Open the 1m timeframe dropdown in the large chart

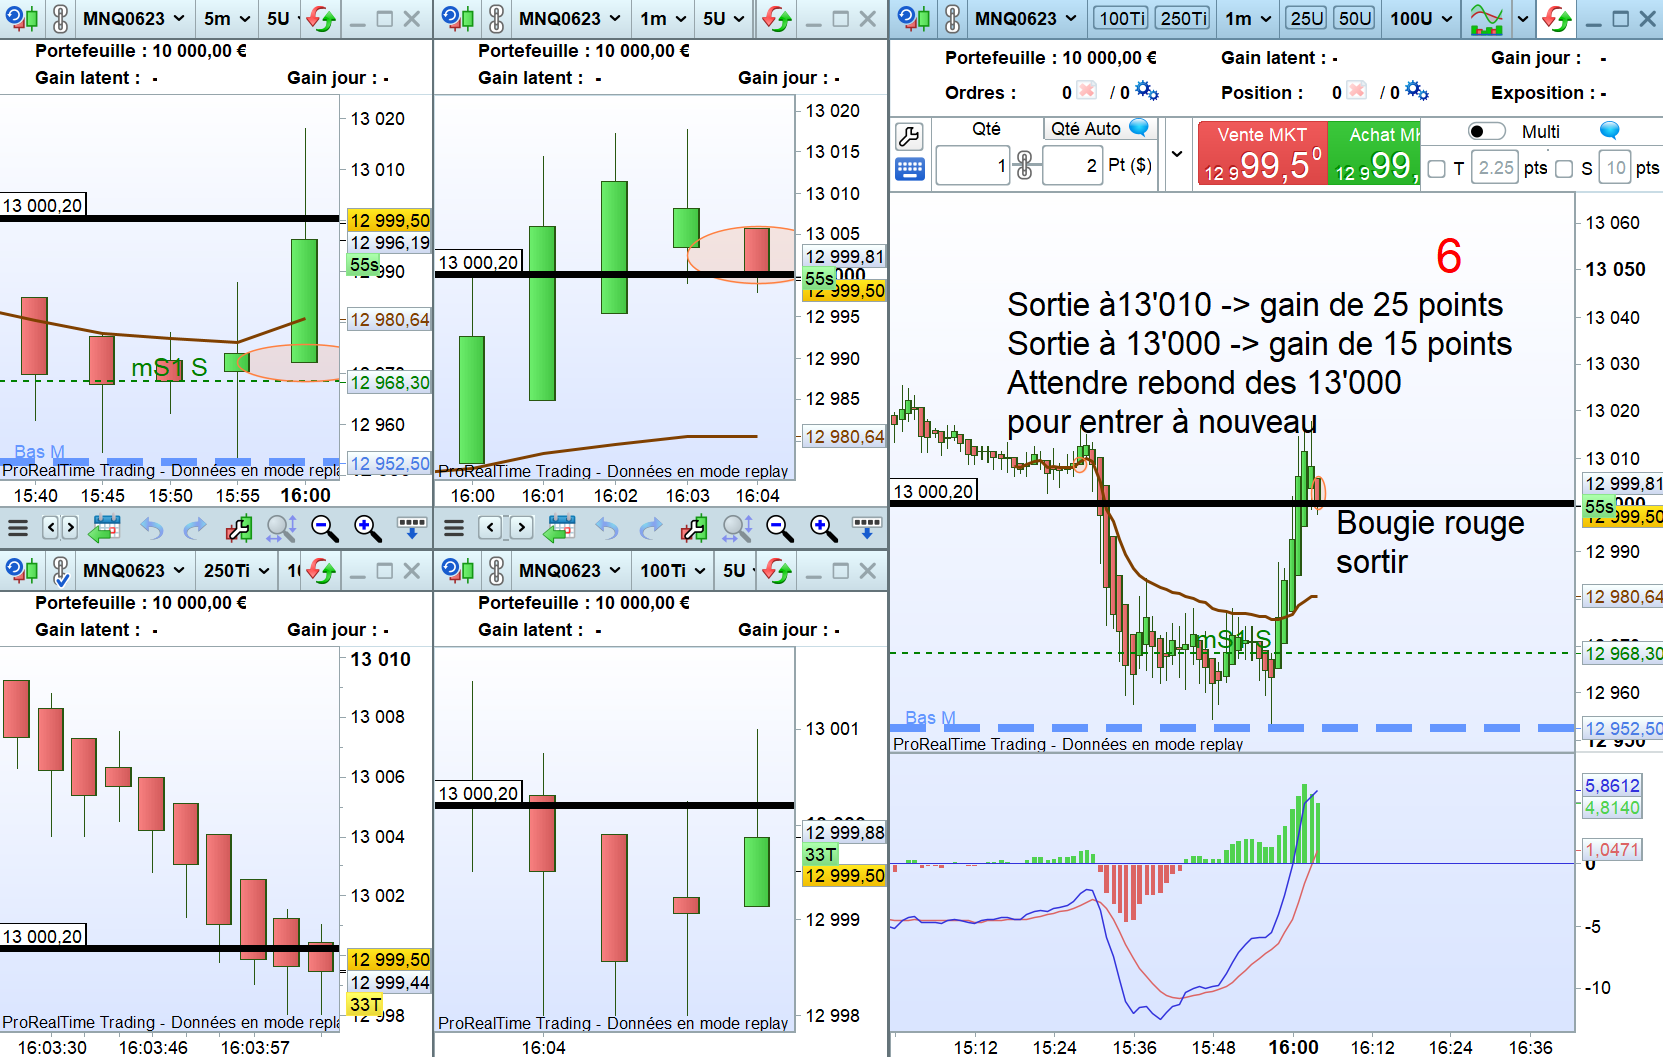[1247, 18]
